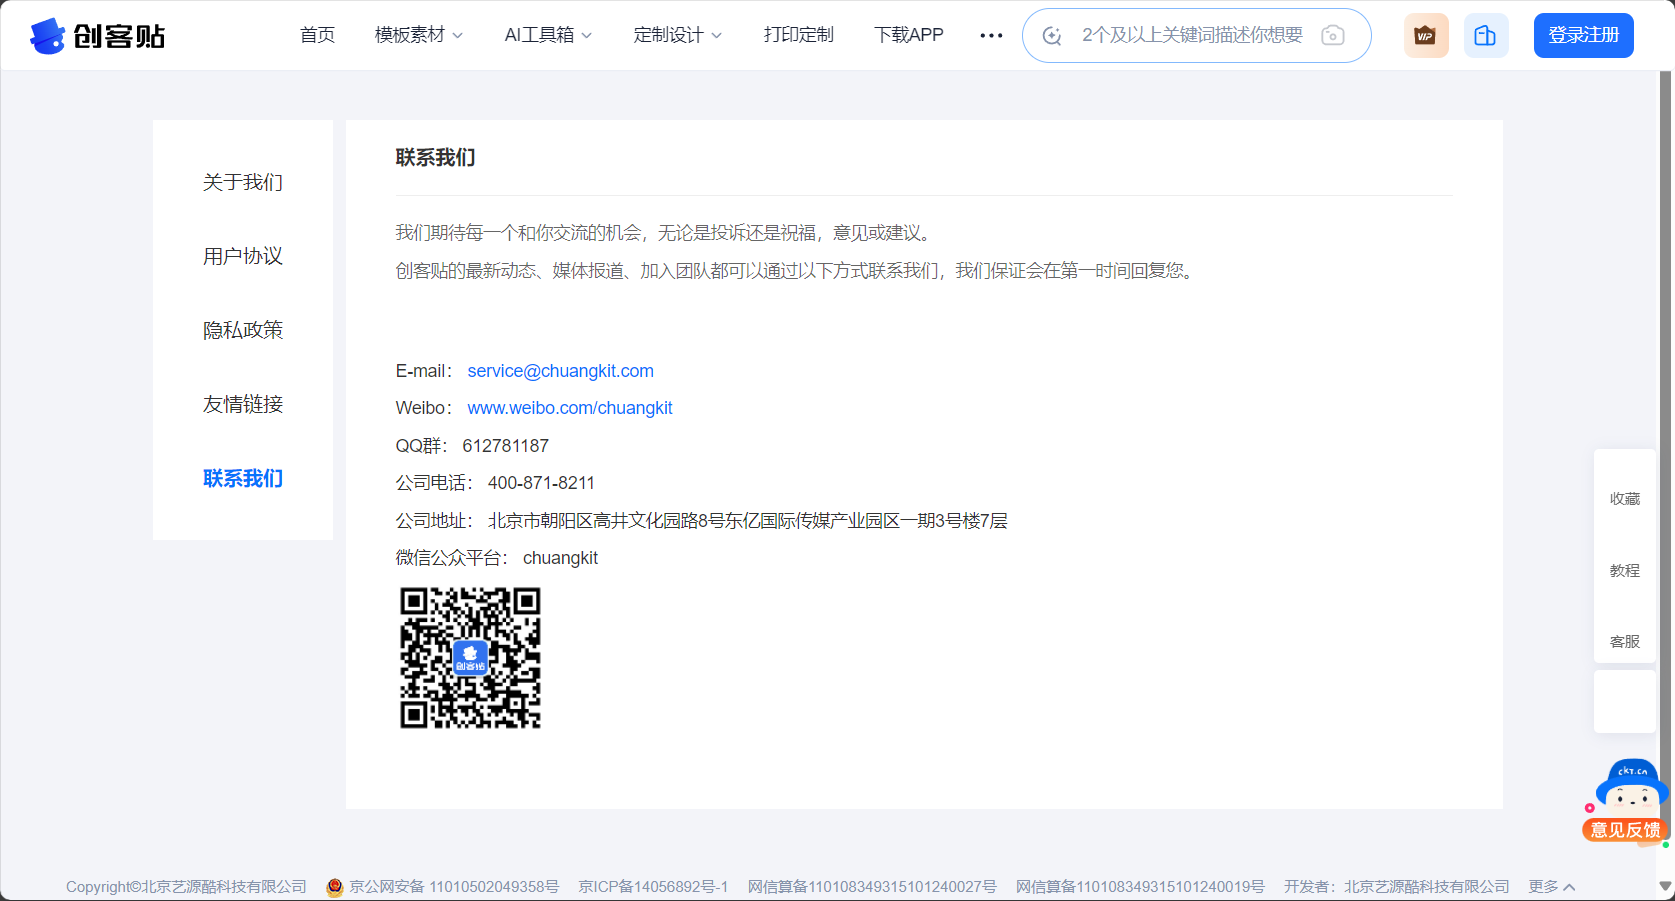Click the 教程 floating side button

[1625, 570]
